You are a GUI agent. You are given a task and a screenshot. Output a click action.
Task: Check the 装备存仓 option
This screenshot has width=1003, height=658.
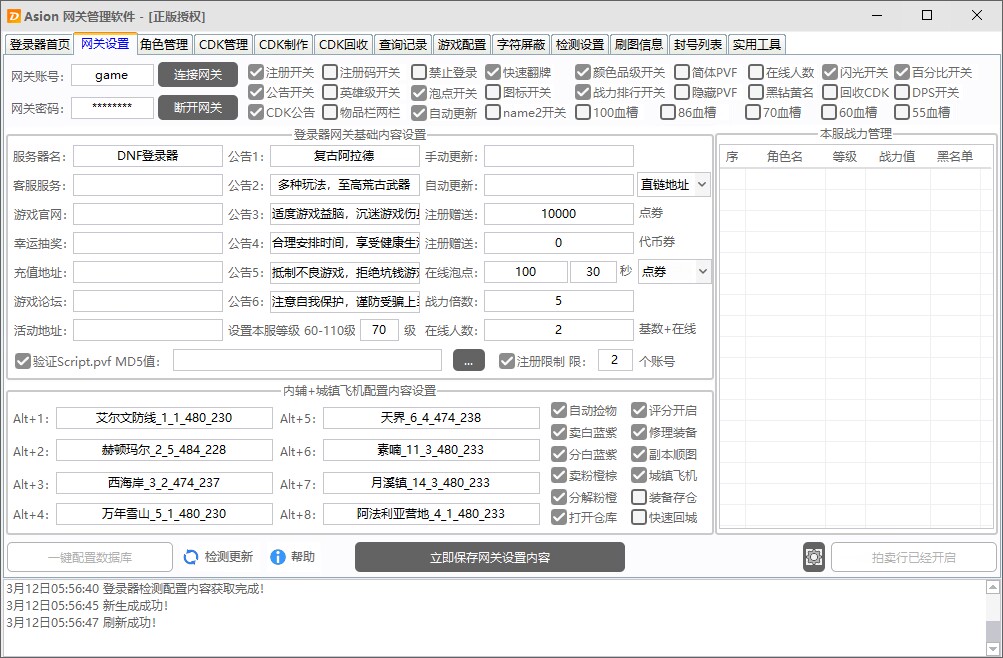pyautogui.click(x=639, y=497)
